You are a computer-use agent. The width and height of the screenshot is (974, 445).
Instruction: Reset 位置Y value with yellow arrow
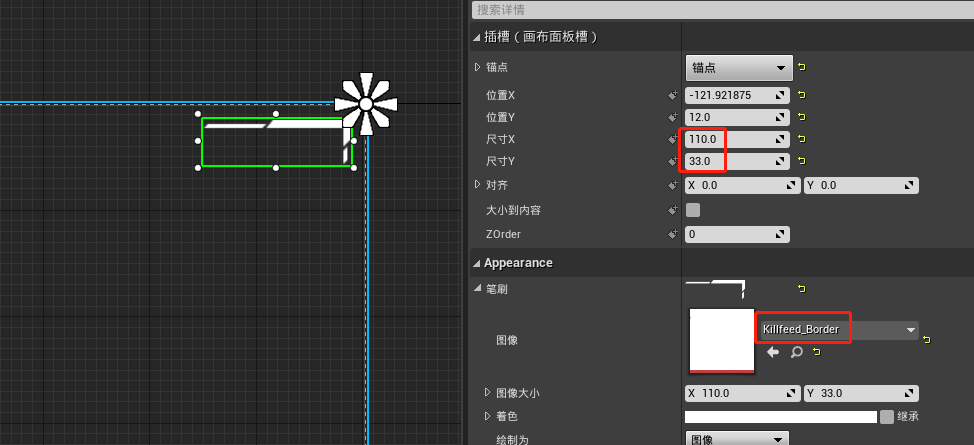click(802, 117)
